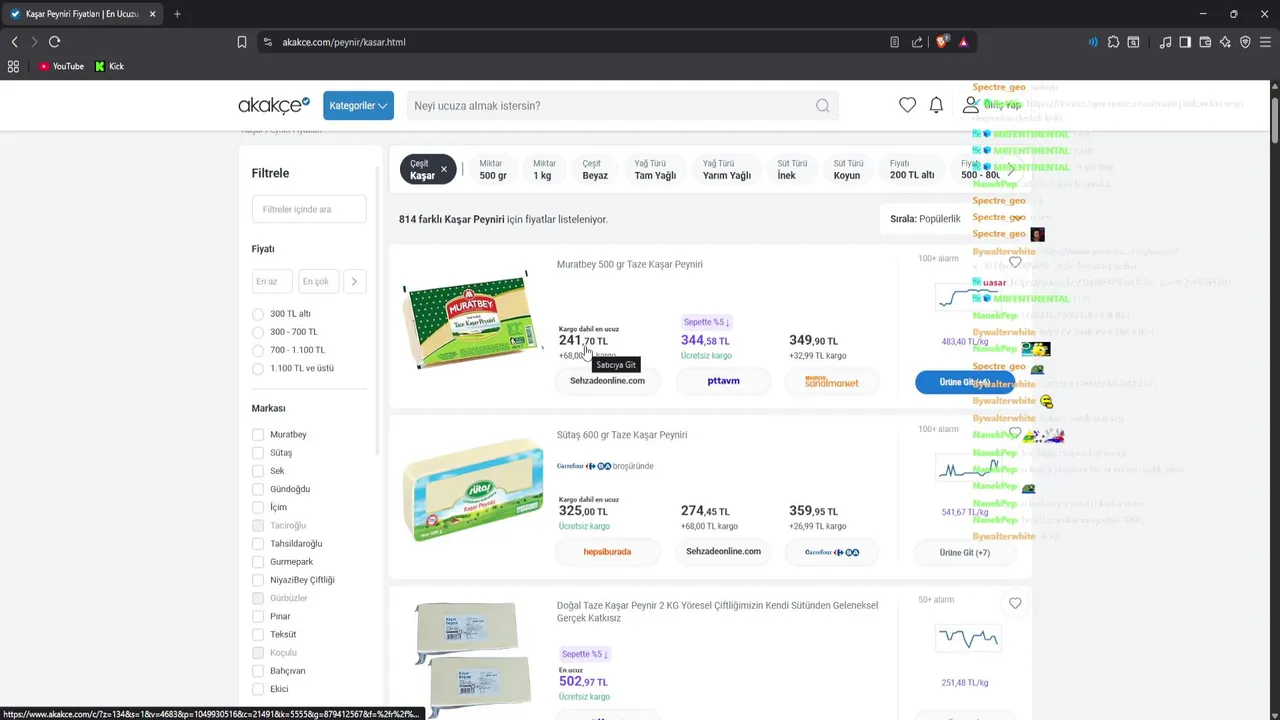Remove the Kaşar filter with X
1280x720 pixels.
pyautogui.click(x=444, y=169)
